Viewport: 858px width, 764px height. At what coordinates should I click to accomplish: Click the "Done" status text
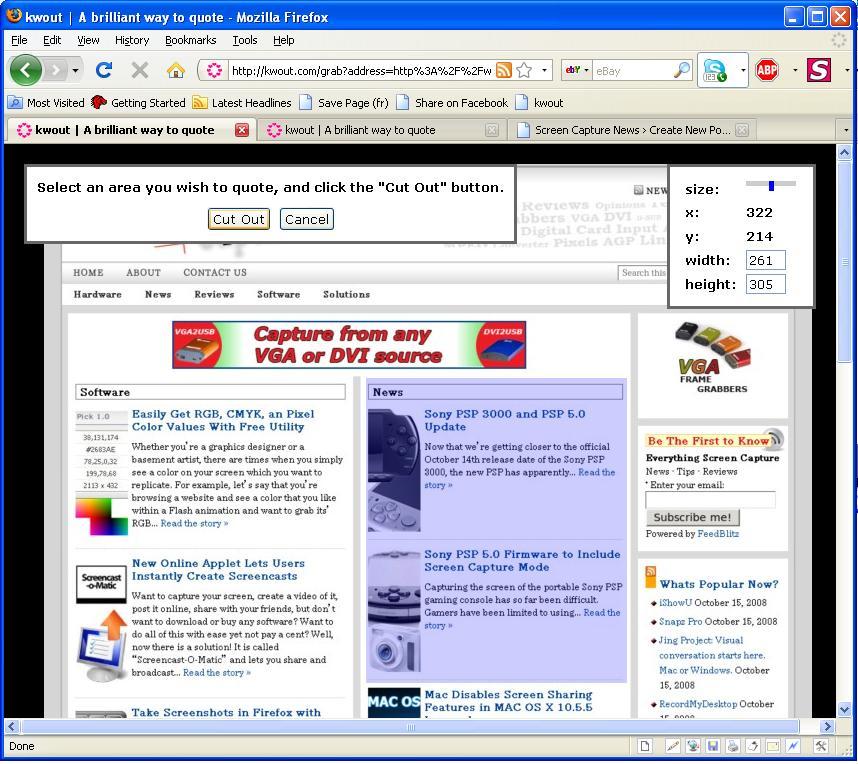pos(22,746)
